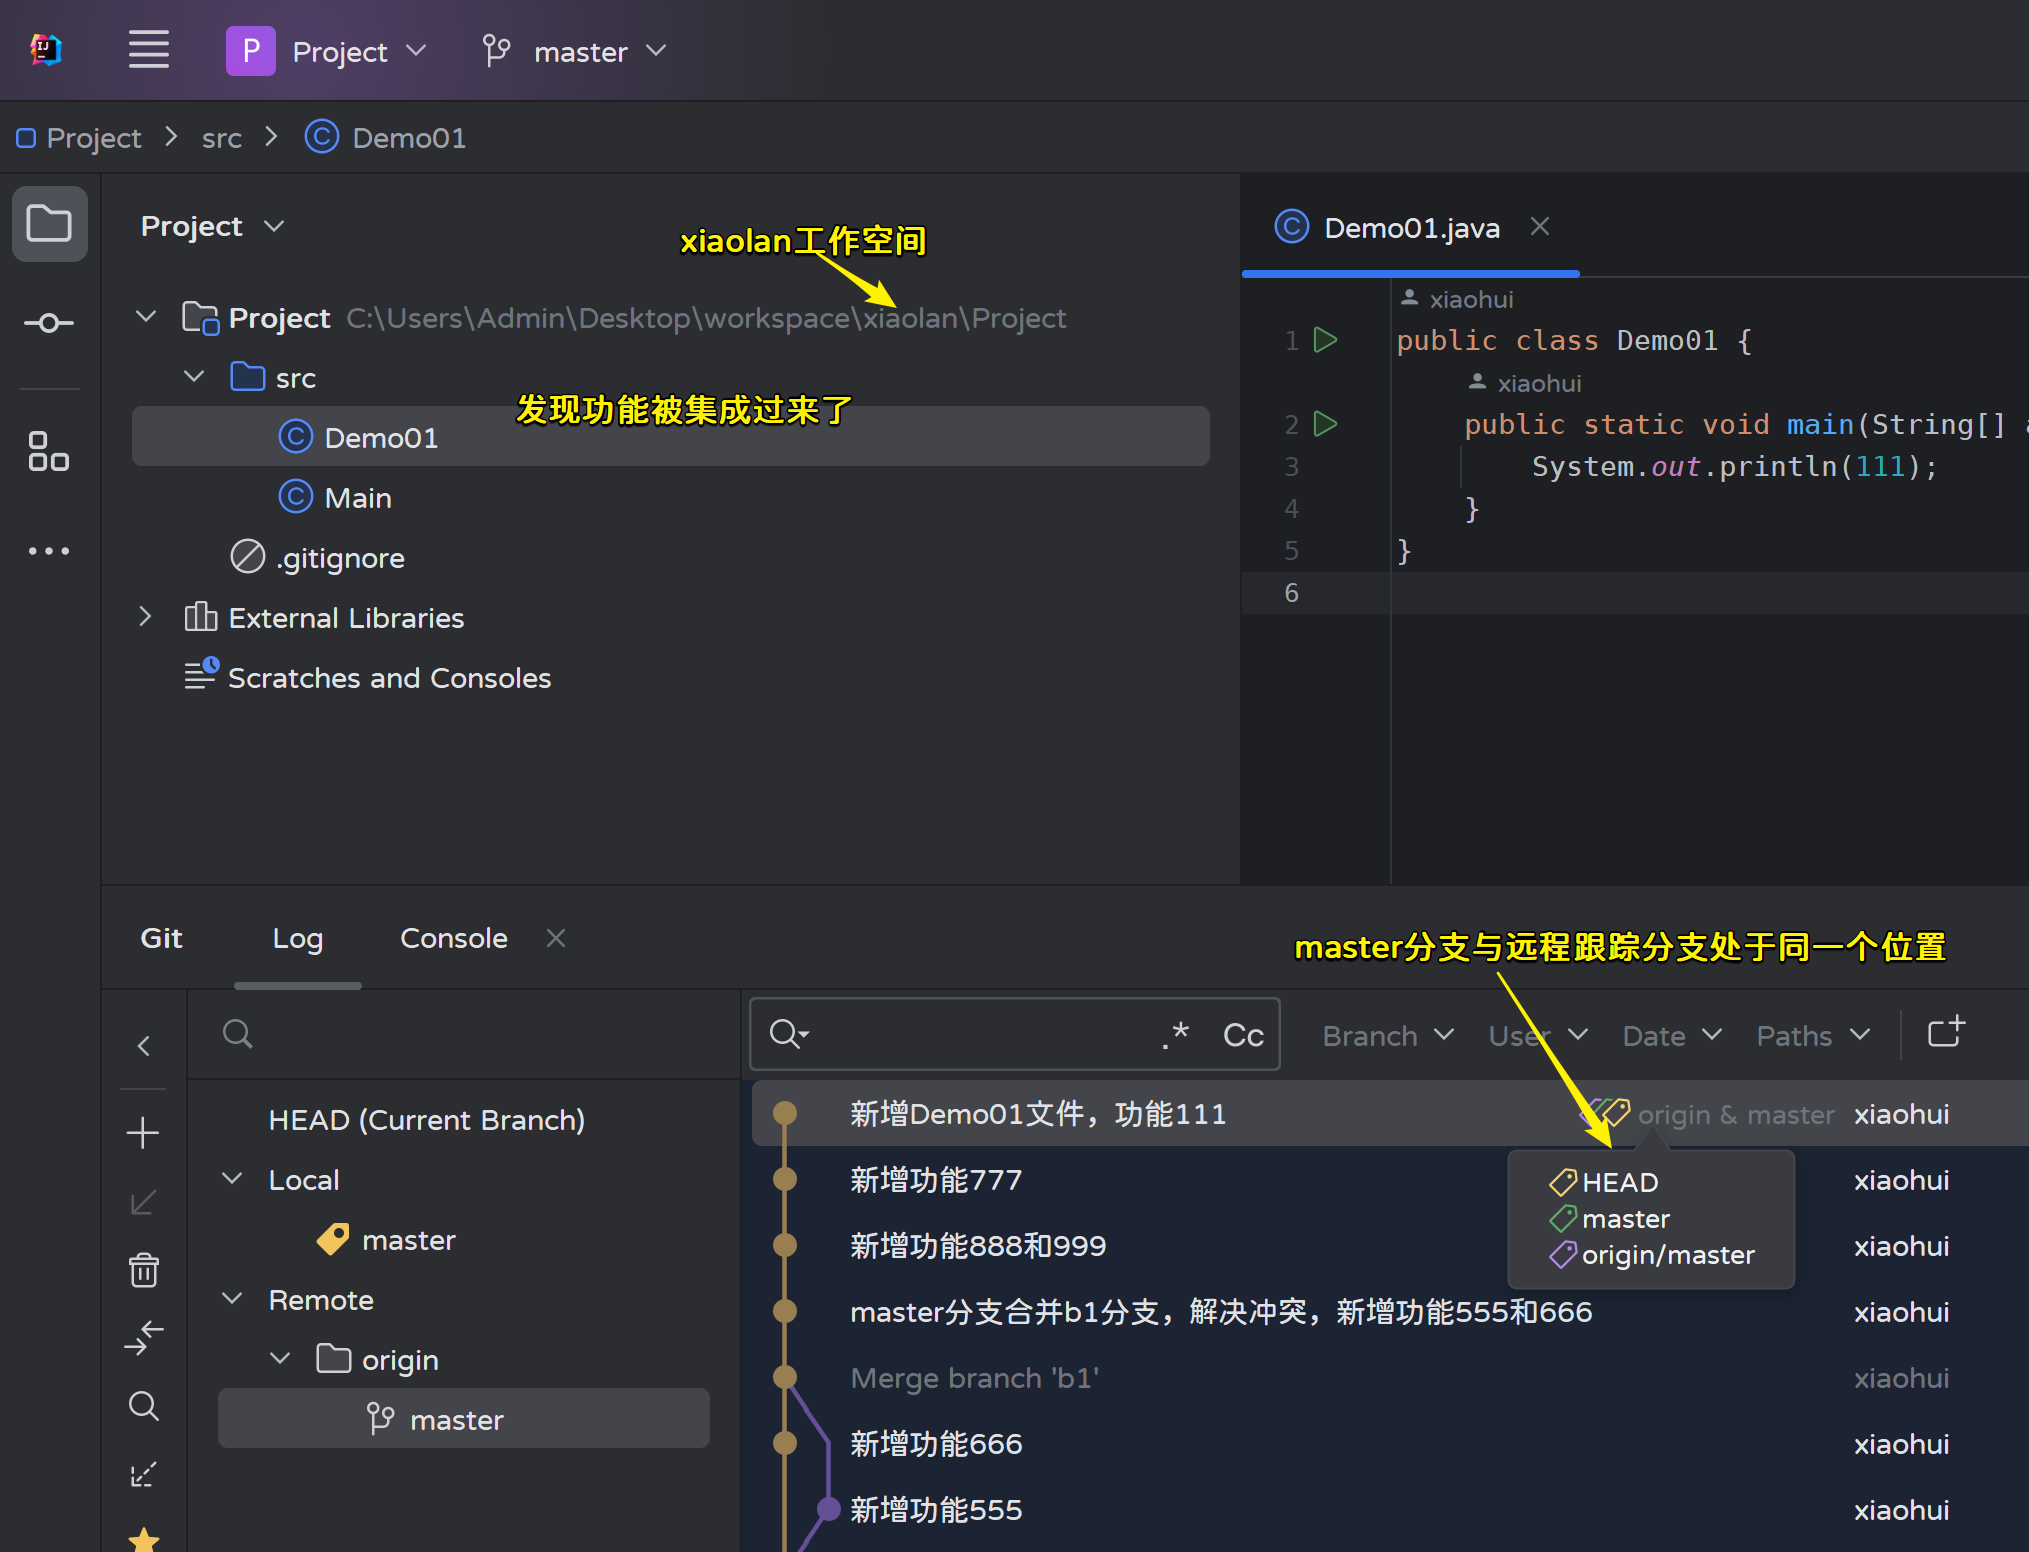This screenshot has width=2029, height=1552.
Task: Toggle the regex option in log search
Action: click(1175, 1035)
